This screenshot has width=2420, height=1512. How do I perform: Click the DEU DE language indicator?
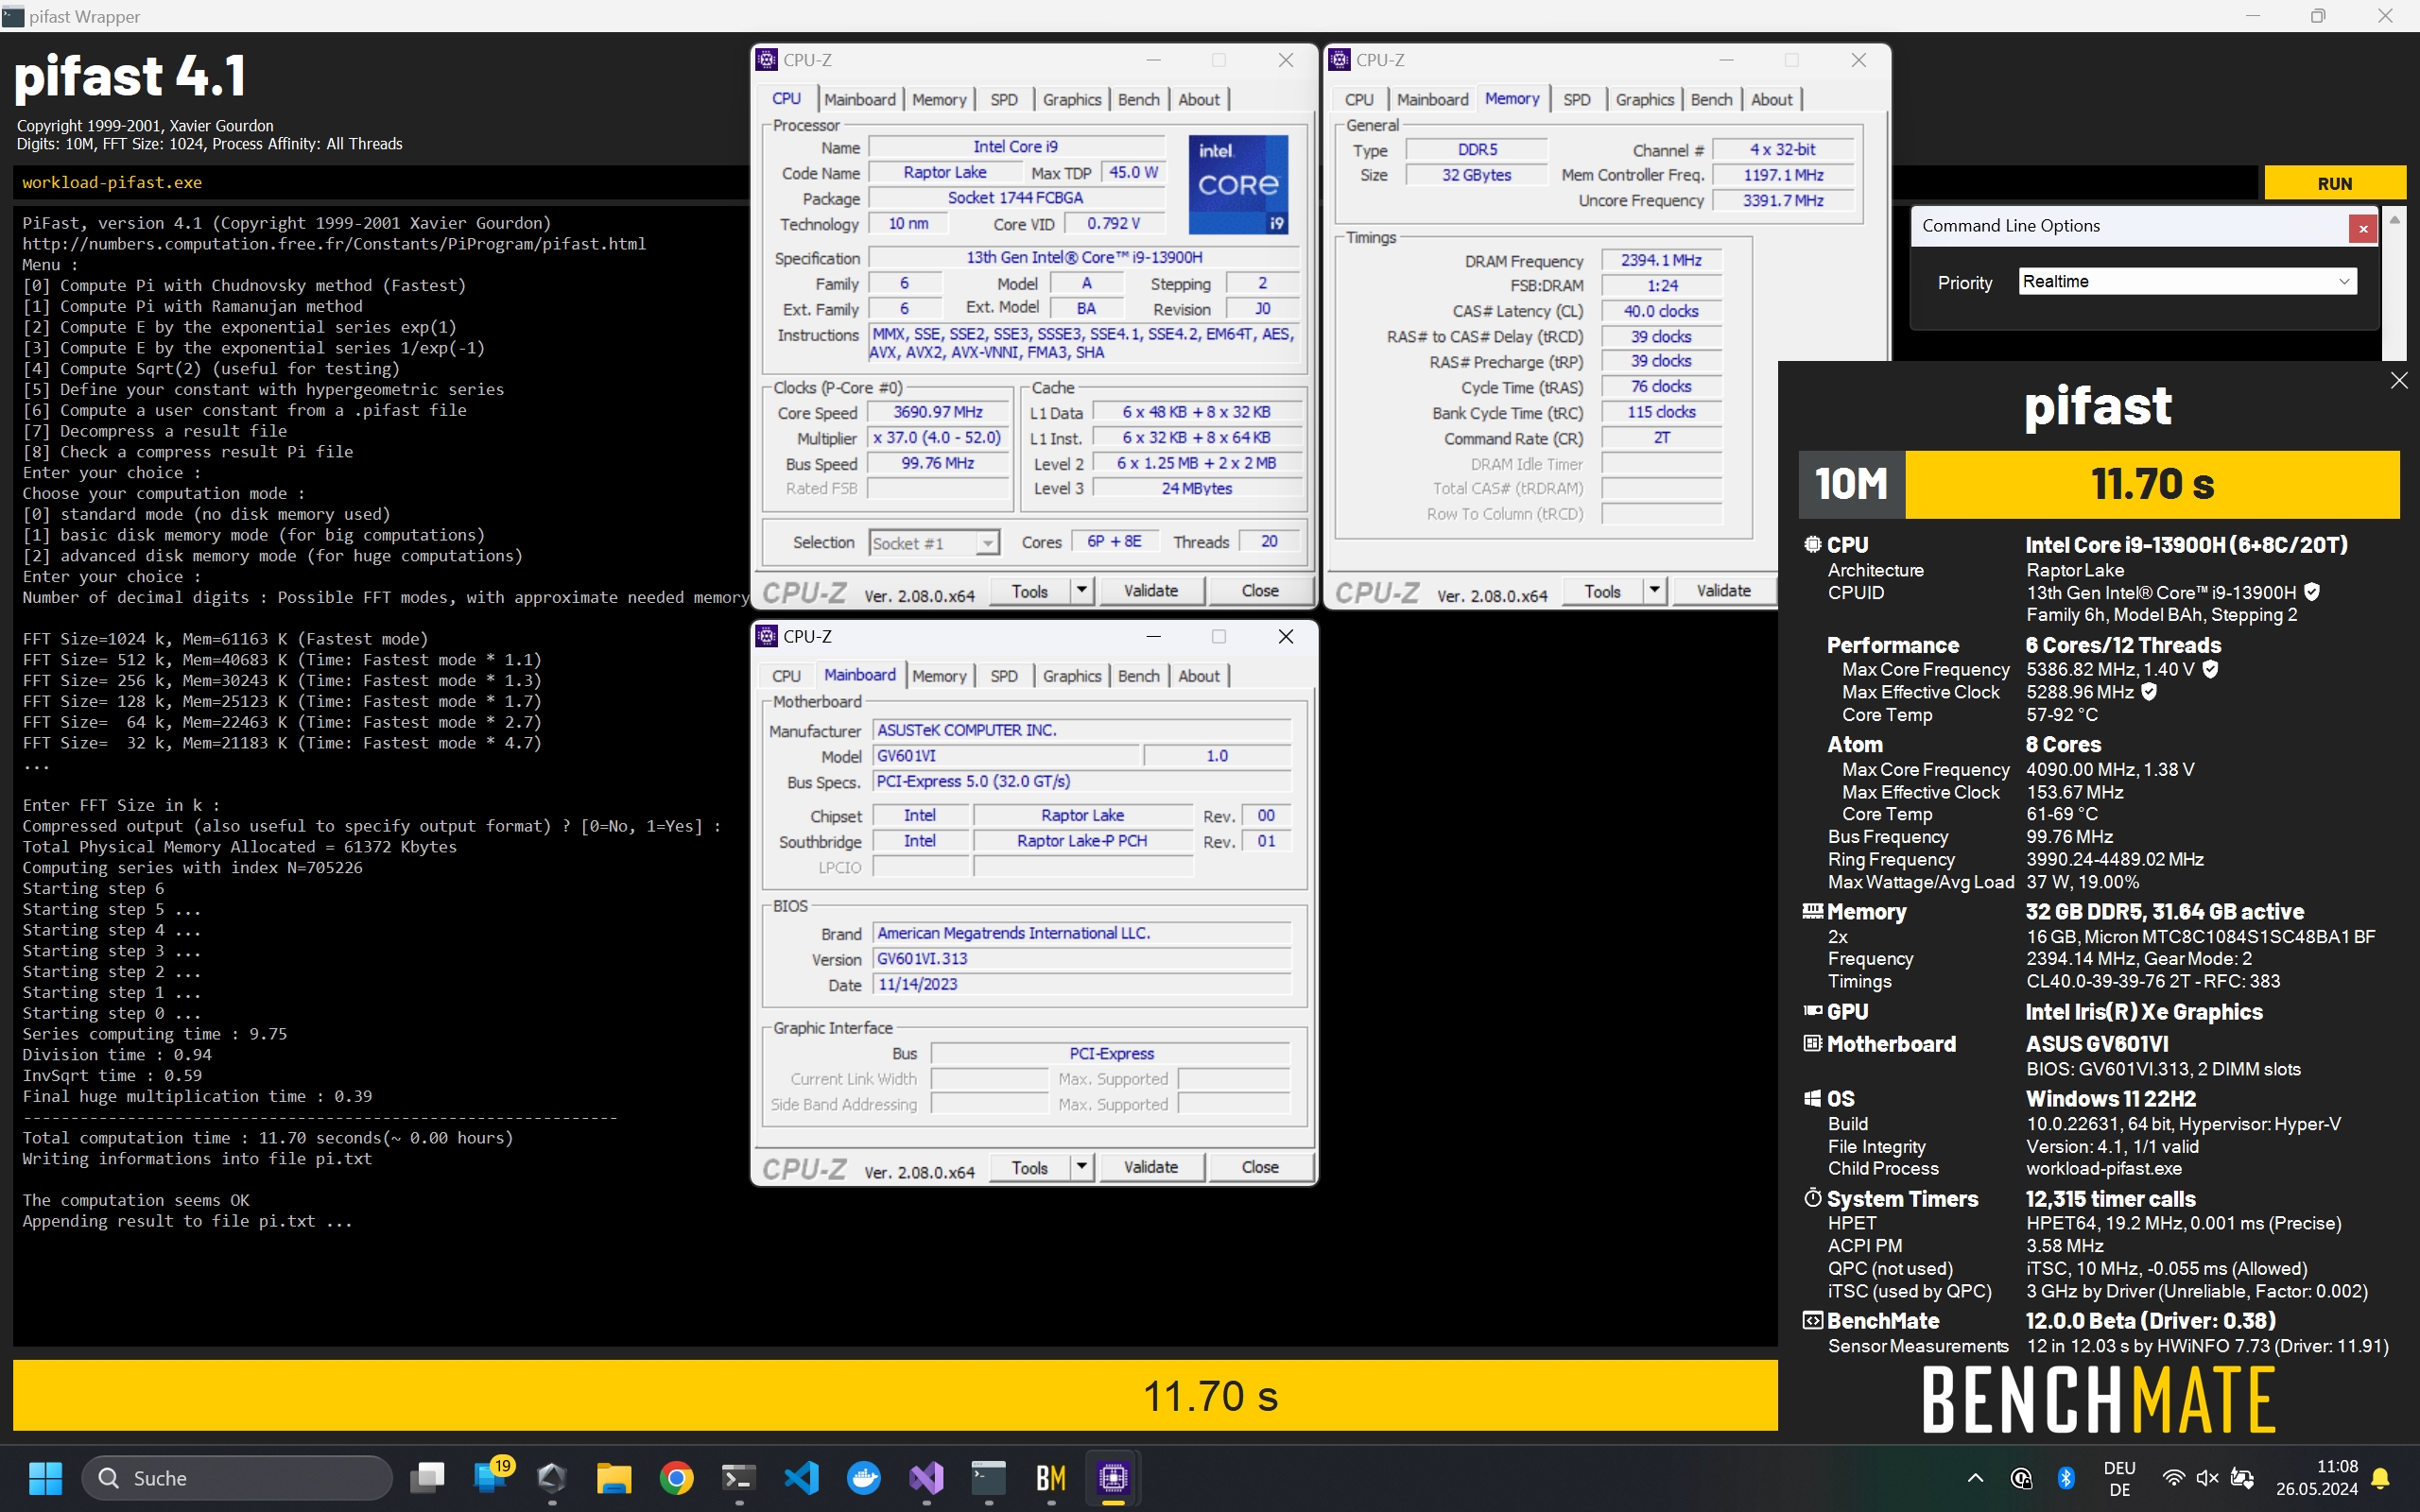tap(2119, 1478)
